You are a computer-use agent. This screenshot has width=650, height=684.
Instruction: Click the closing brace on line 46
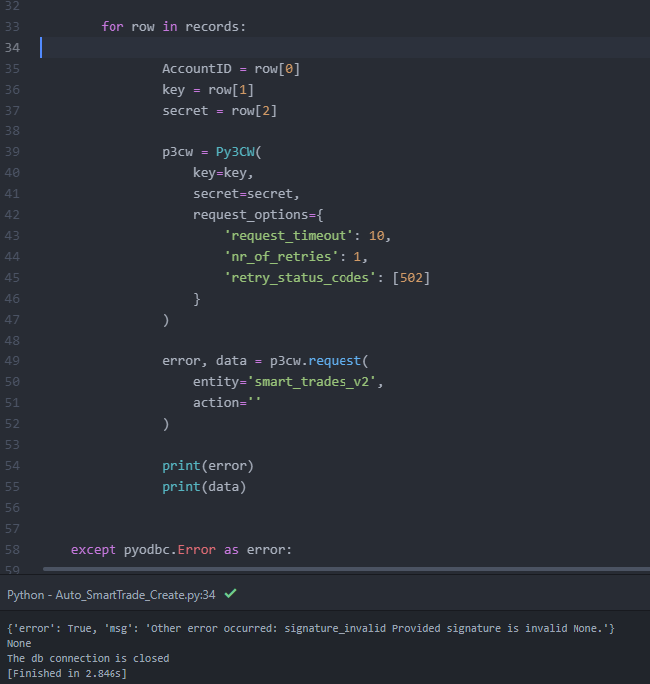tap(197, 299)
